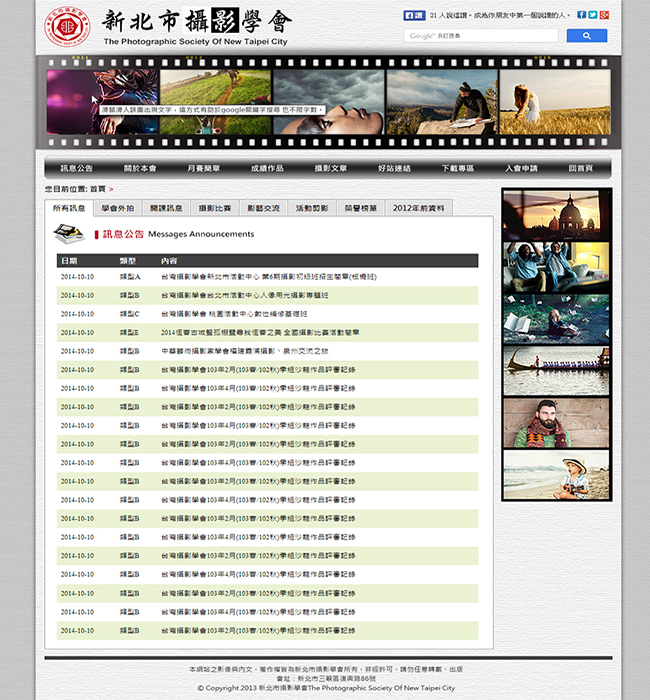Open 月賽簡章 in the navigation bar
Image resolution: width=650 pixels, height=700 pixels.
click(x=204, y=168)
